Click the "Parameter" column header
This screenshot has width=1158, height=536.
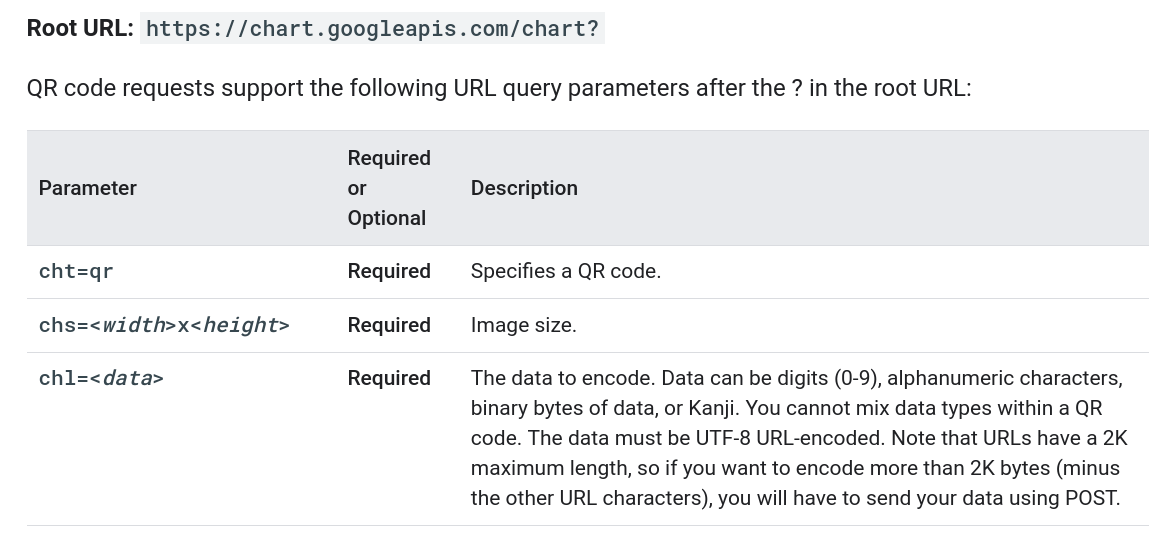coord(88,188)
